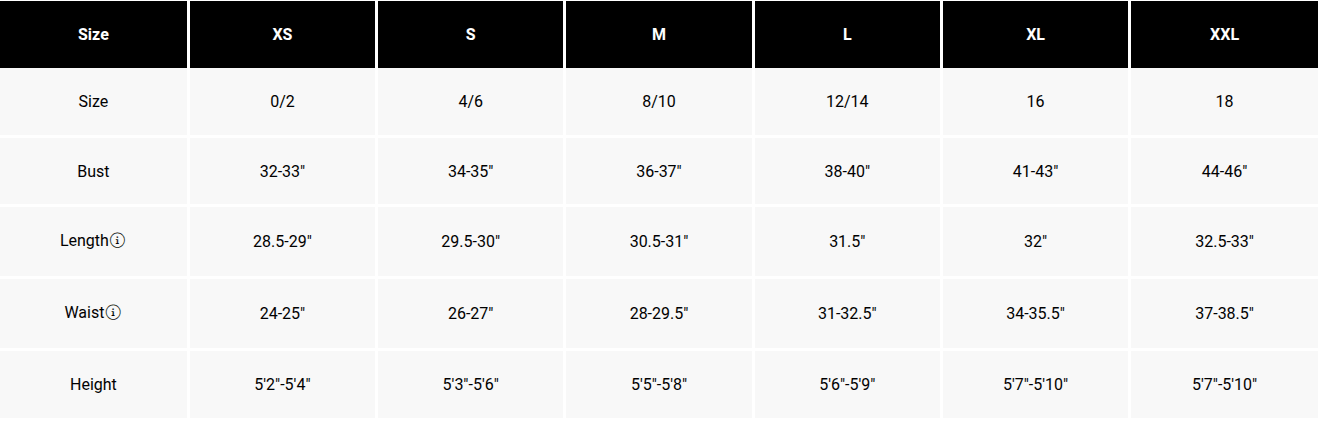Click the Height row label

point(93,384)
